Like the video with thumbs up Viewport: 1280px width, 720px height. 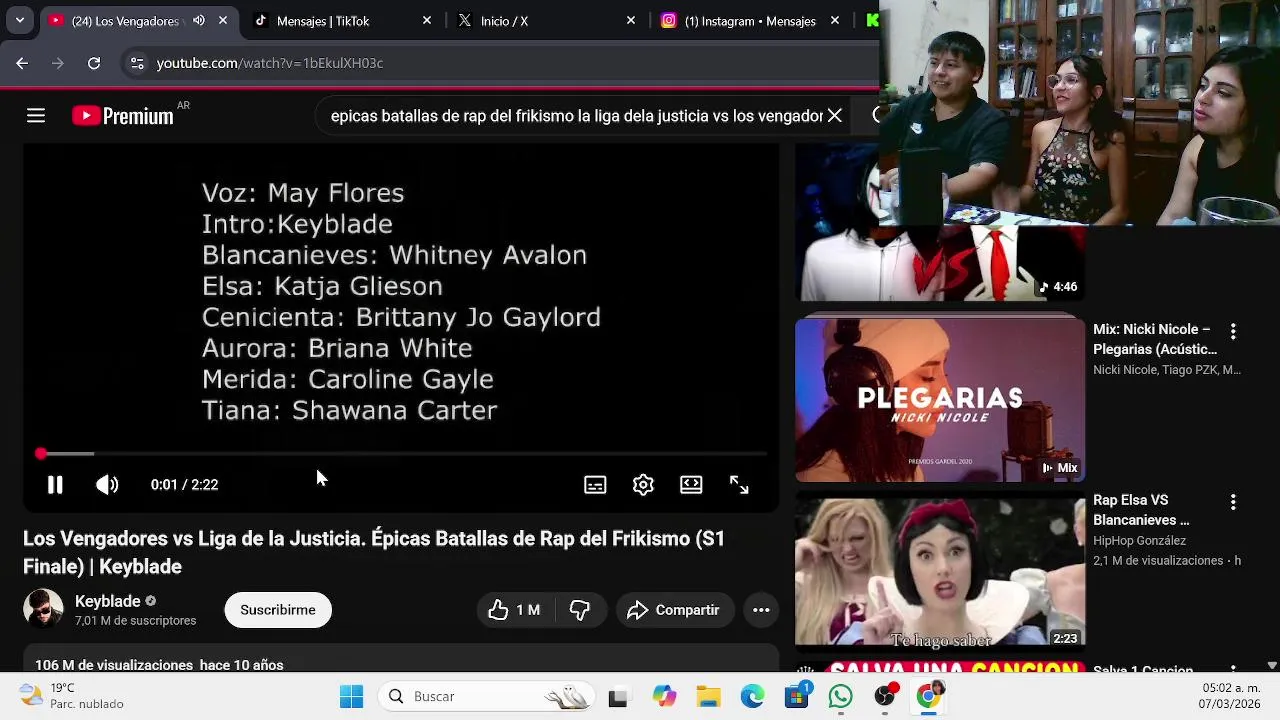(514, 610)
